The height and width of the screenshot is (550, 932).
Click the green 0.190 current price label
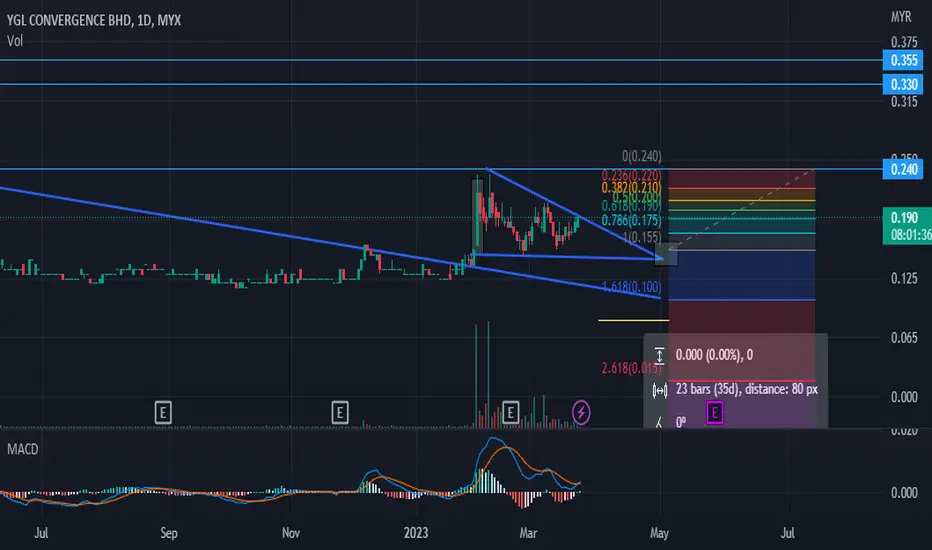tap(907, 226)
